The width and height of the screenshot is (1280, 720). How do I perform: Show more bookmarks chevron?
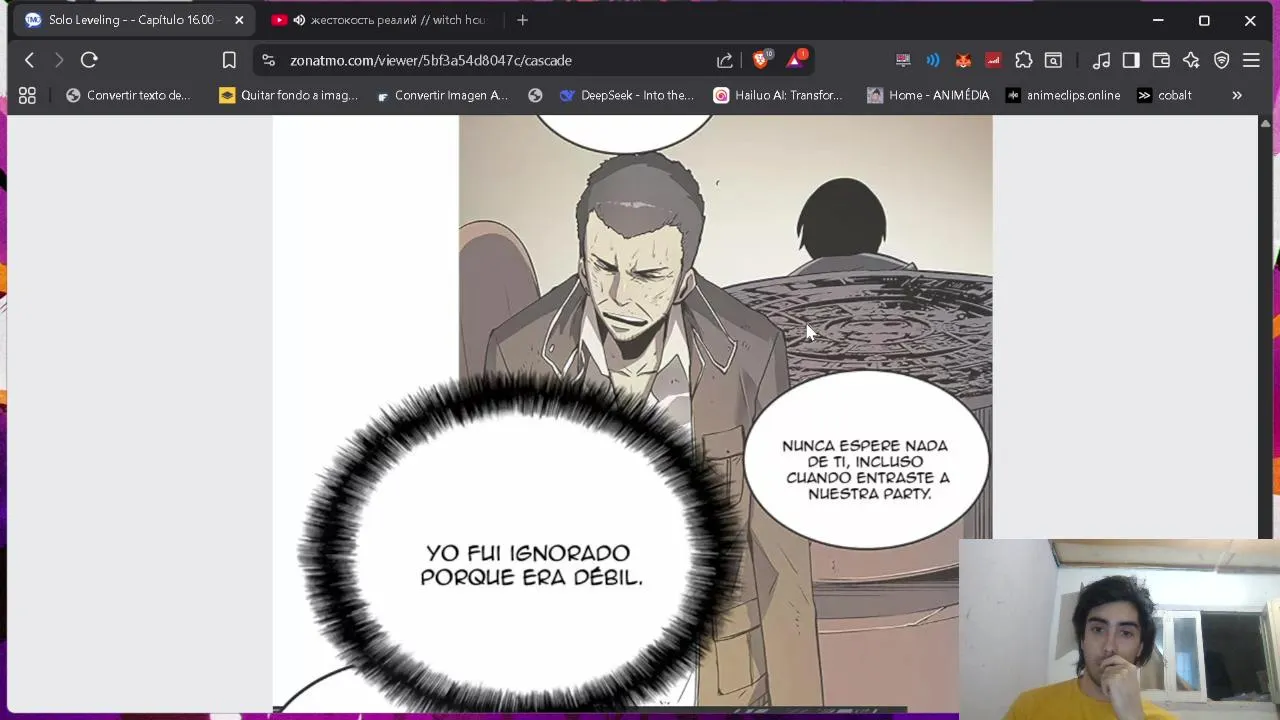pyautogui.click(x=1237, y=95)
